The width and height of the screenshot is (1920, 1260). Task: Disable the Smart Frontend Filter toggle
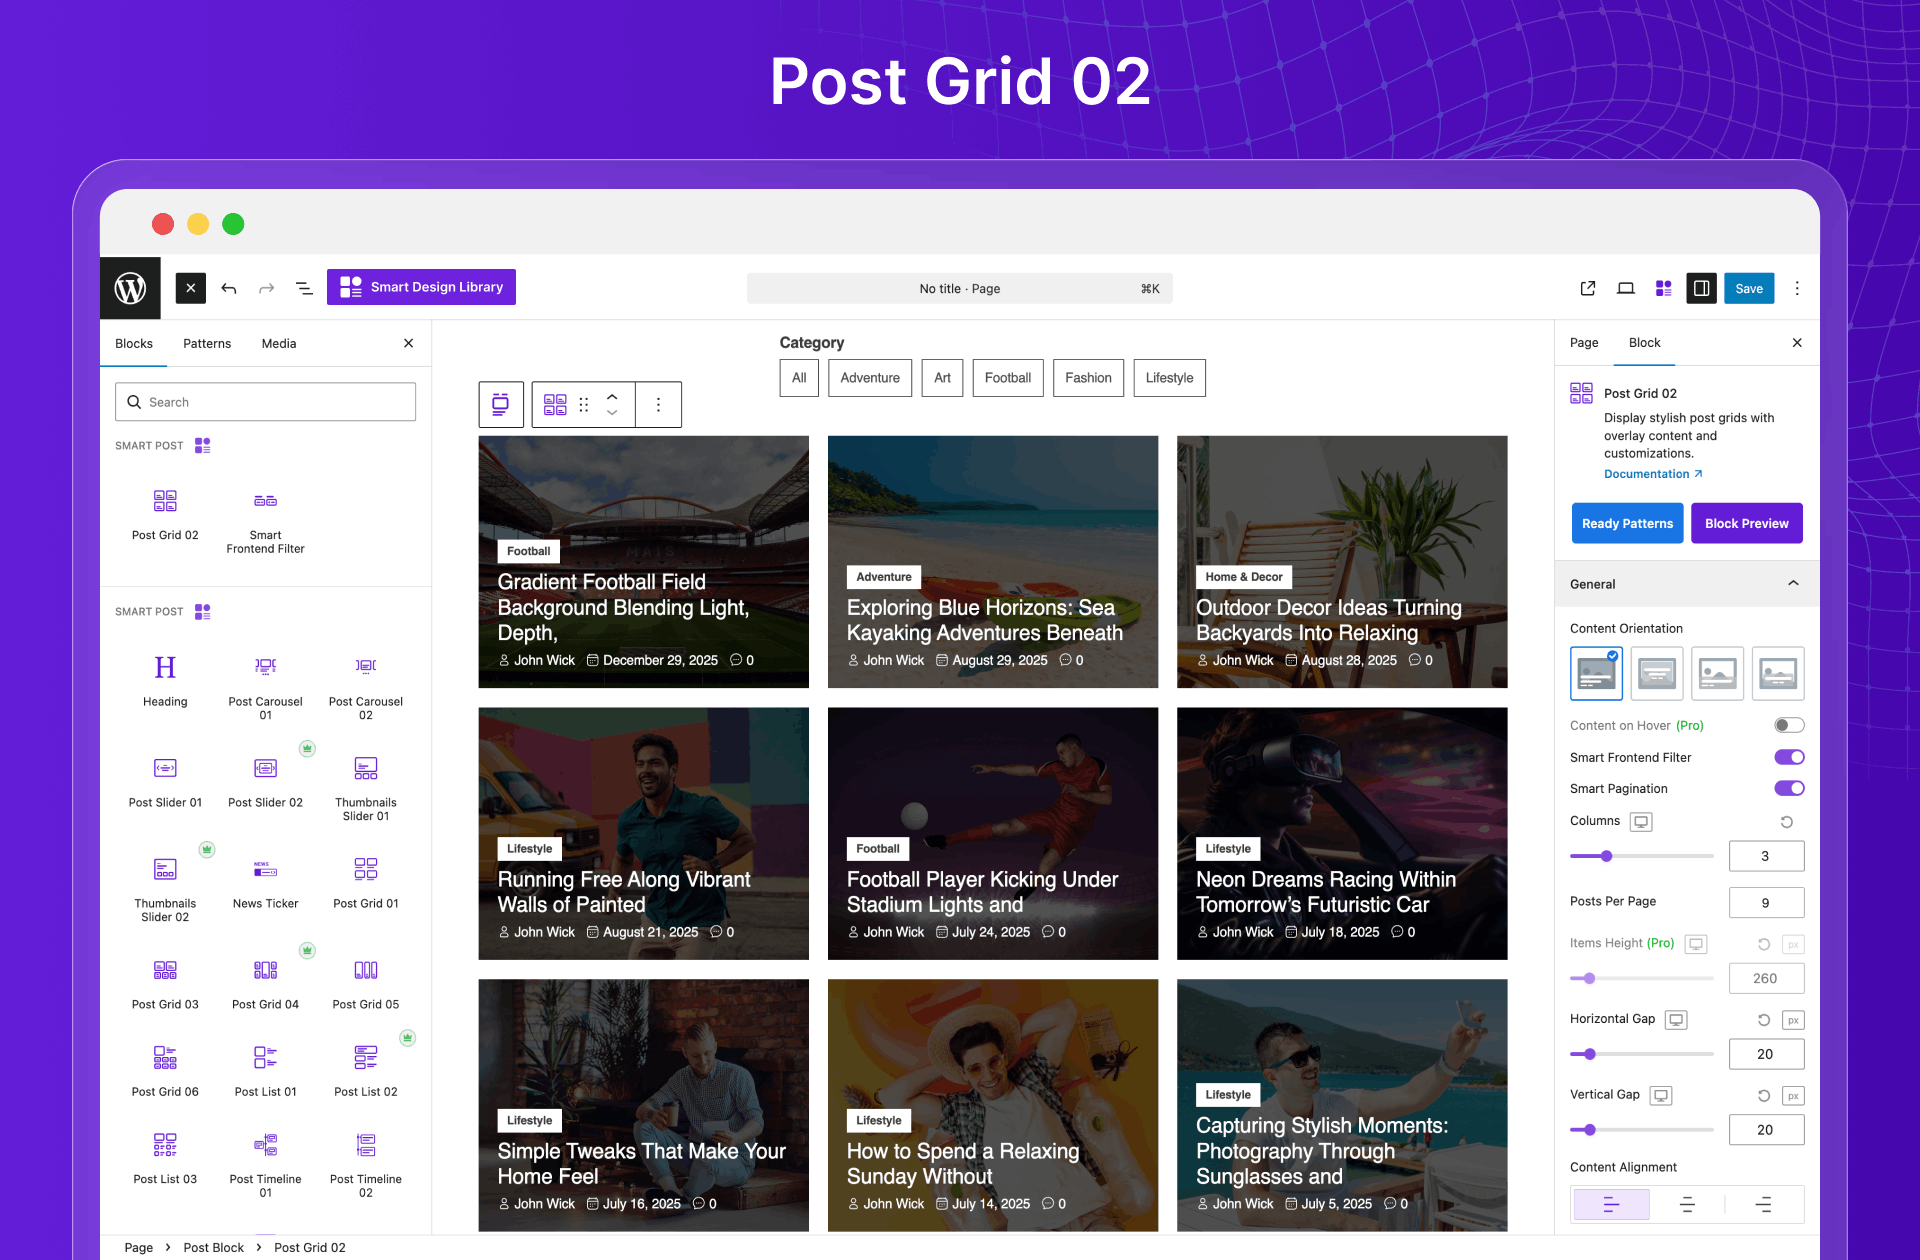pyautogui.click(x=1788, y=757)
